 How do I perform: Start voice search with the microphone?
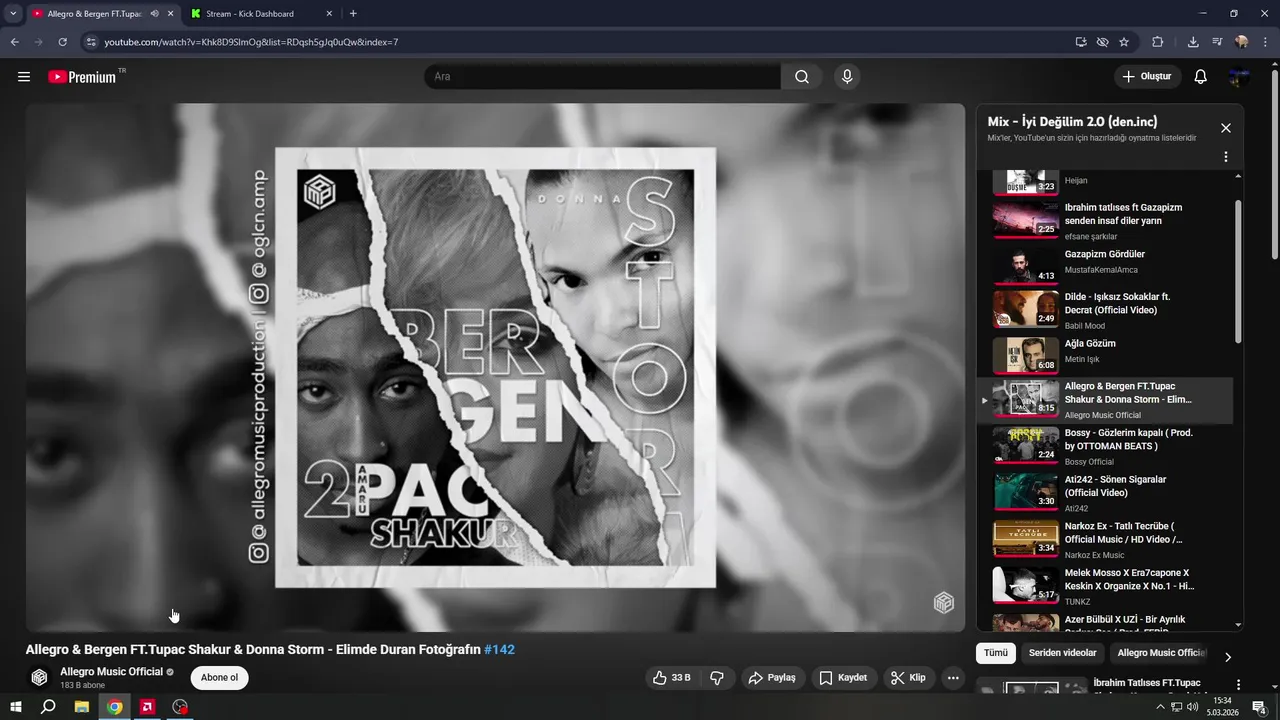point(847,77)
